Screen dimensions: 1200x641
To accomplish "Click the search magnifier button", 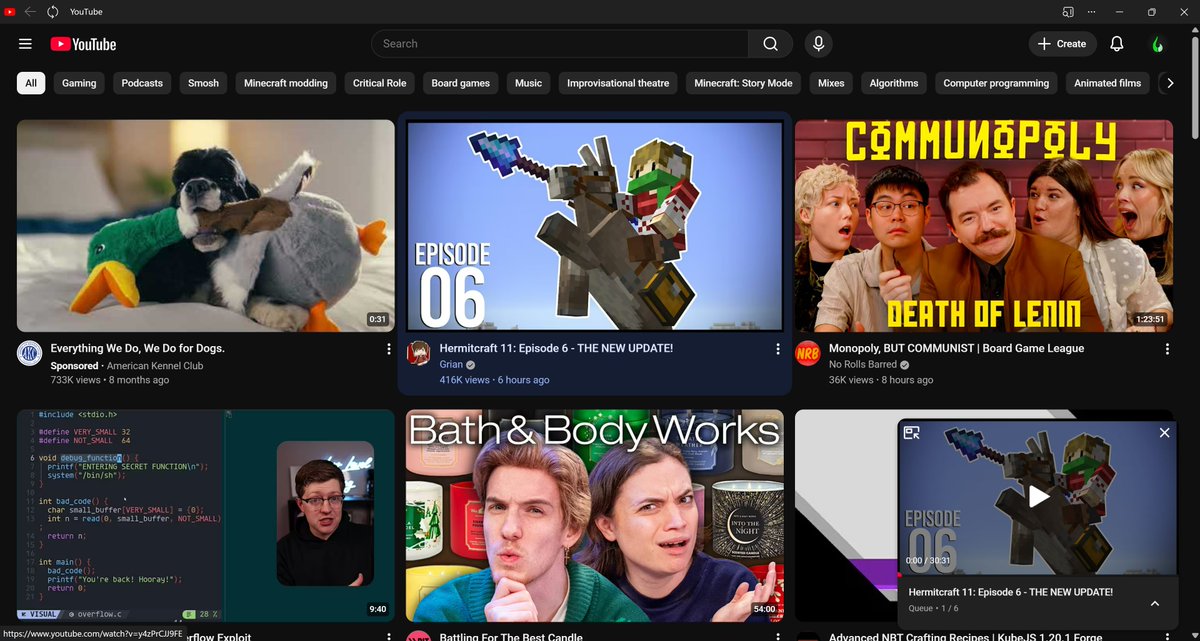I will click(x=770, y=44).
